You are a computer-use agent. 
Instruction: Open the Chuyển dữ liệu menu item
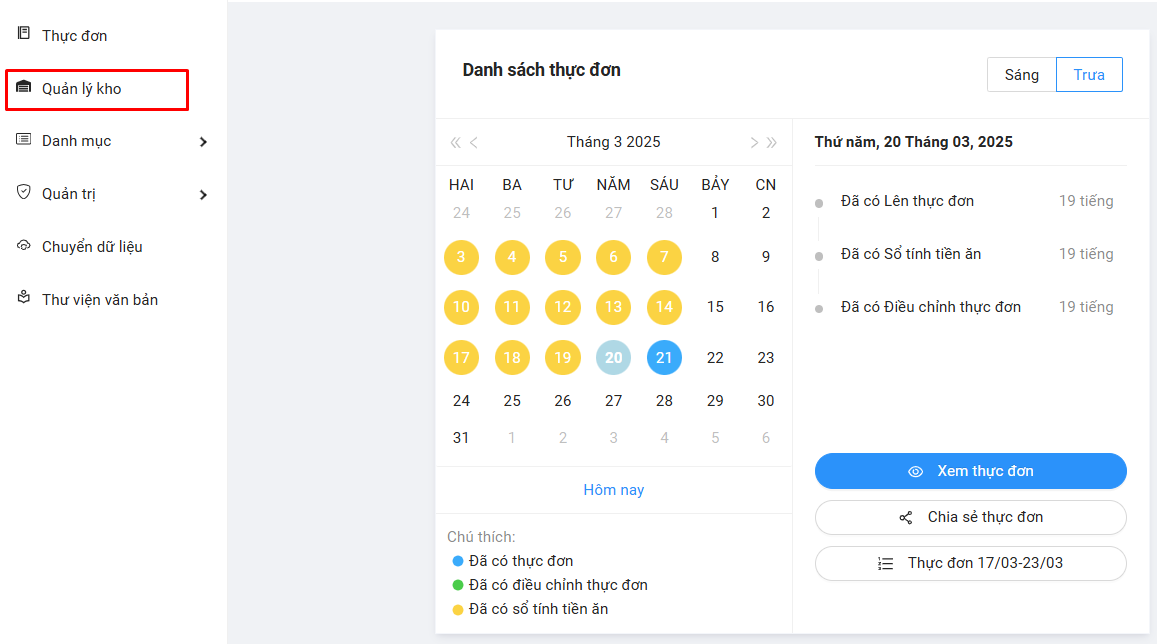(x=93, y=247)
